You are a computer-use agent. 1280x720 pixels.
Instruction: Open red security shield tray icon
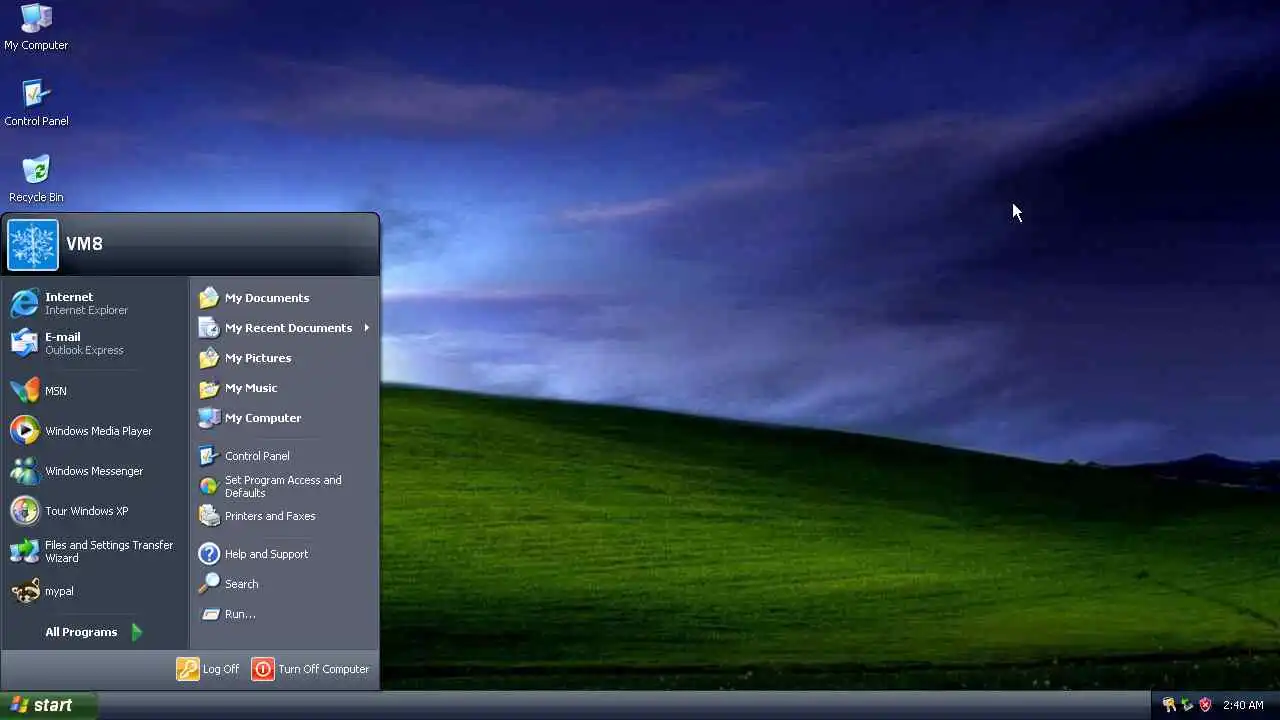click(x=1205, y=705)
